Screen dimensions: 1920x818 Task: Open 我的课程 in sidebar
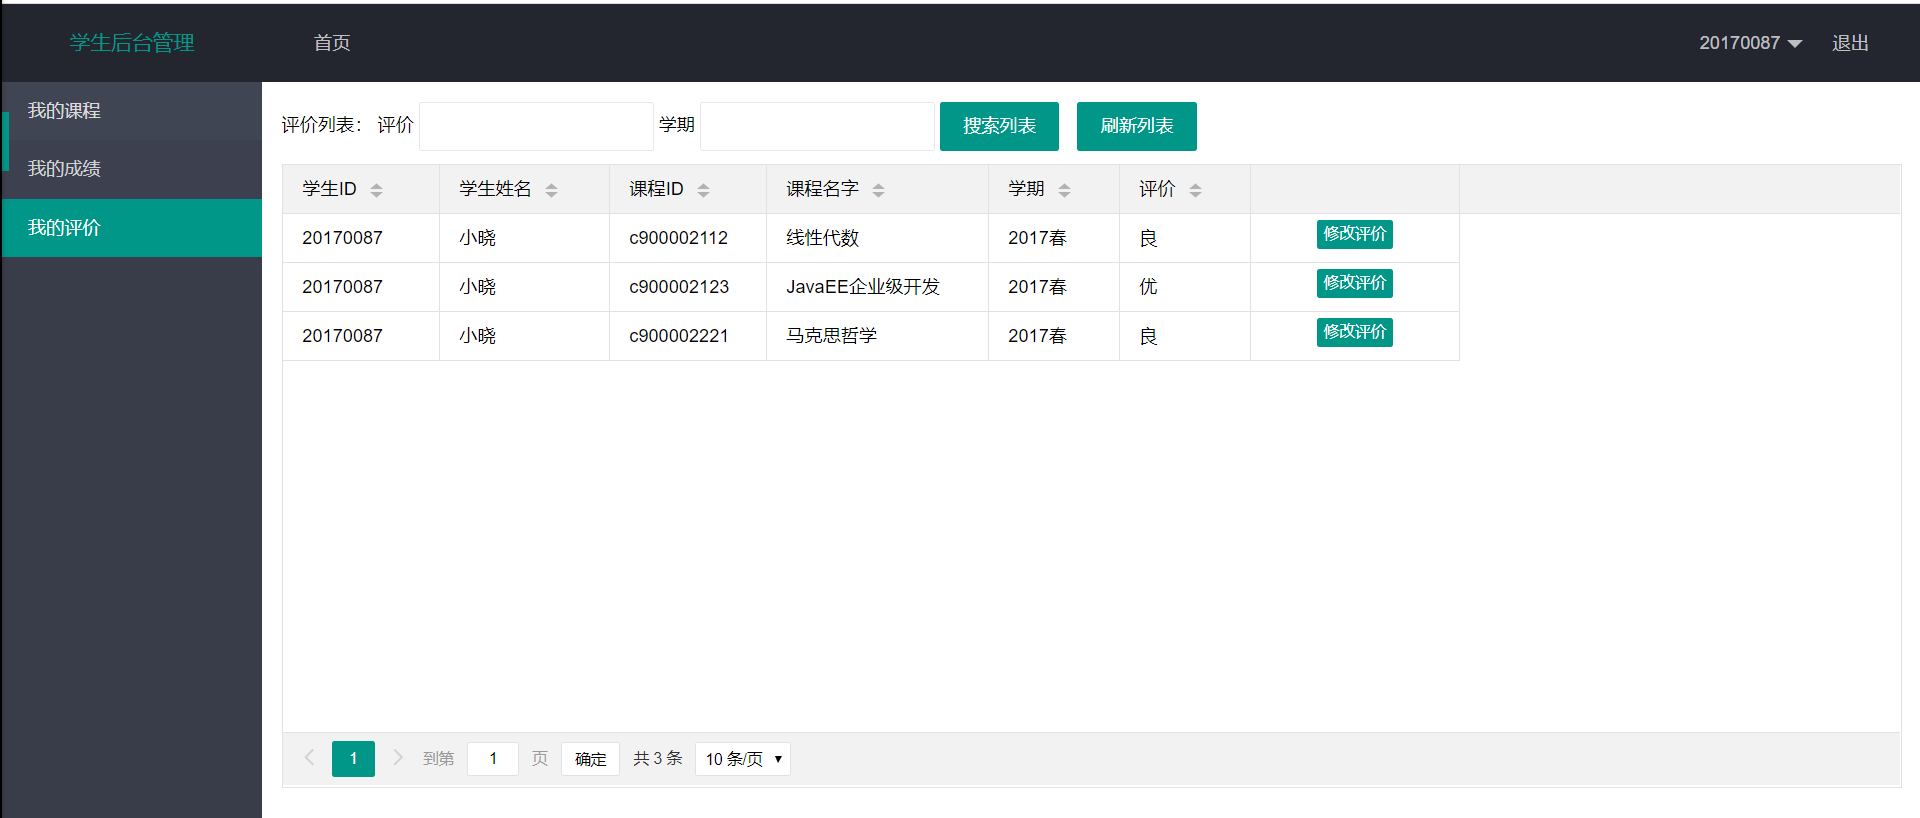(x=132, y=111)
